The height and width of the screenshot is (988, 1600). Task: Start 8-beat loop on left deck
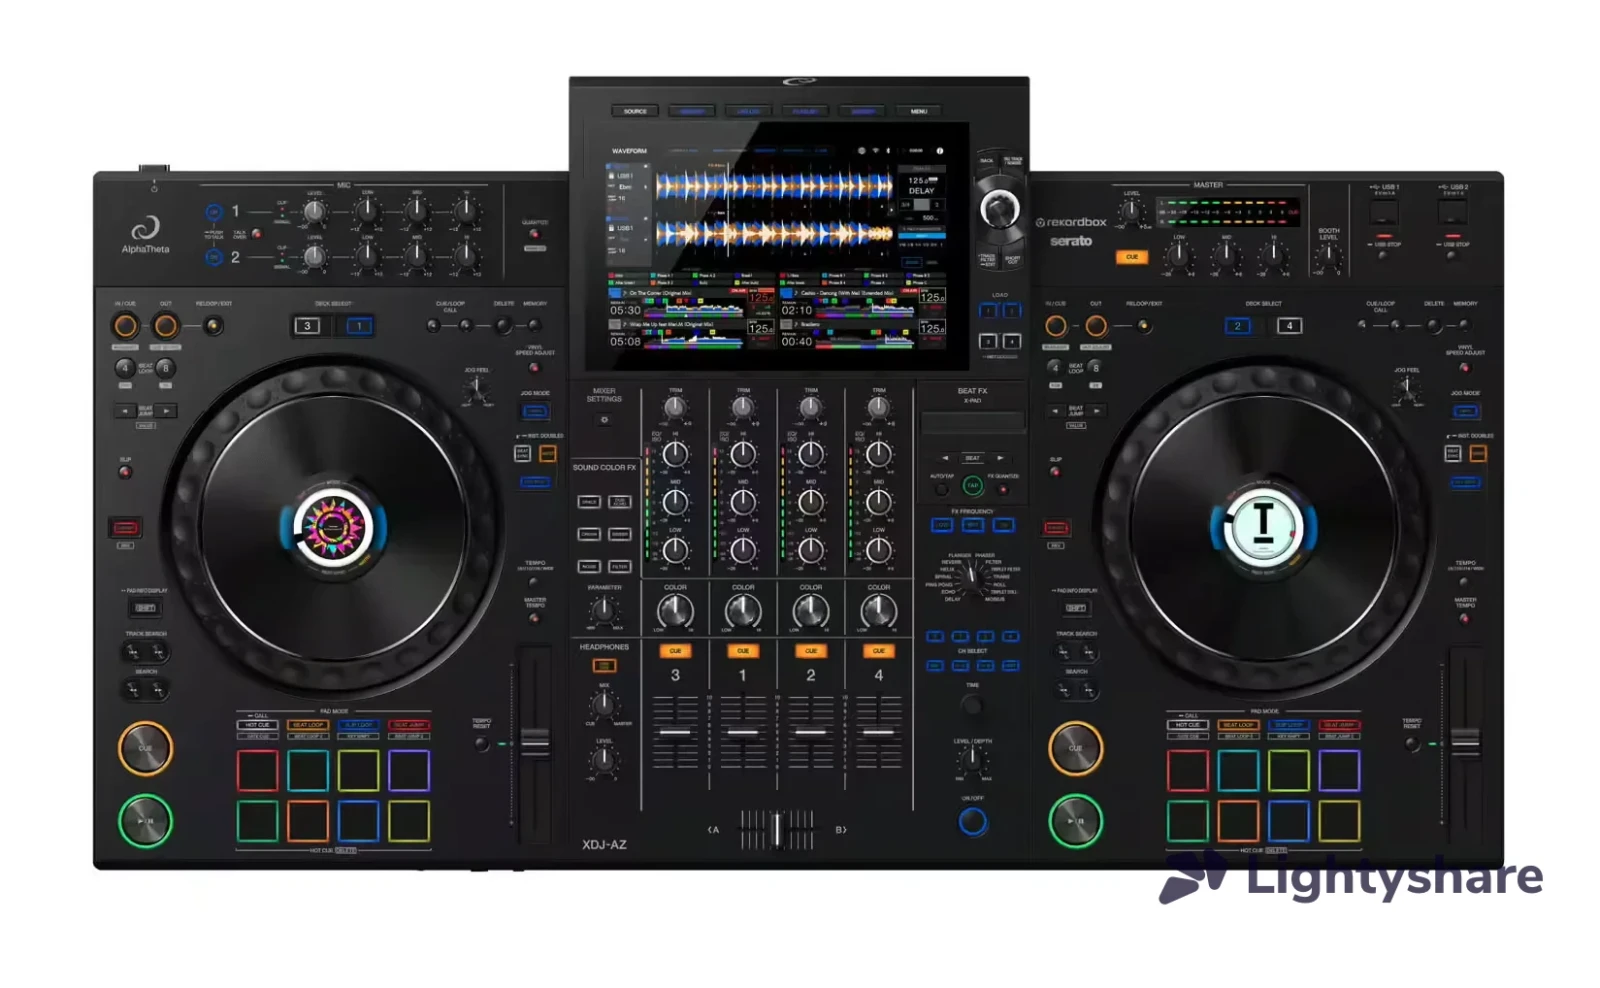[x=165, y=368]
